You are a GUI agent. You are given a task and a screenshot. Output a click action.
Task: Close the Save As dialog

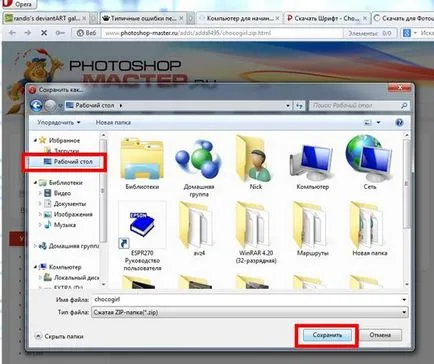400,88
